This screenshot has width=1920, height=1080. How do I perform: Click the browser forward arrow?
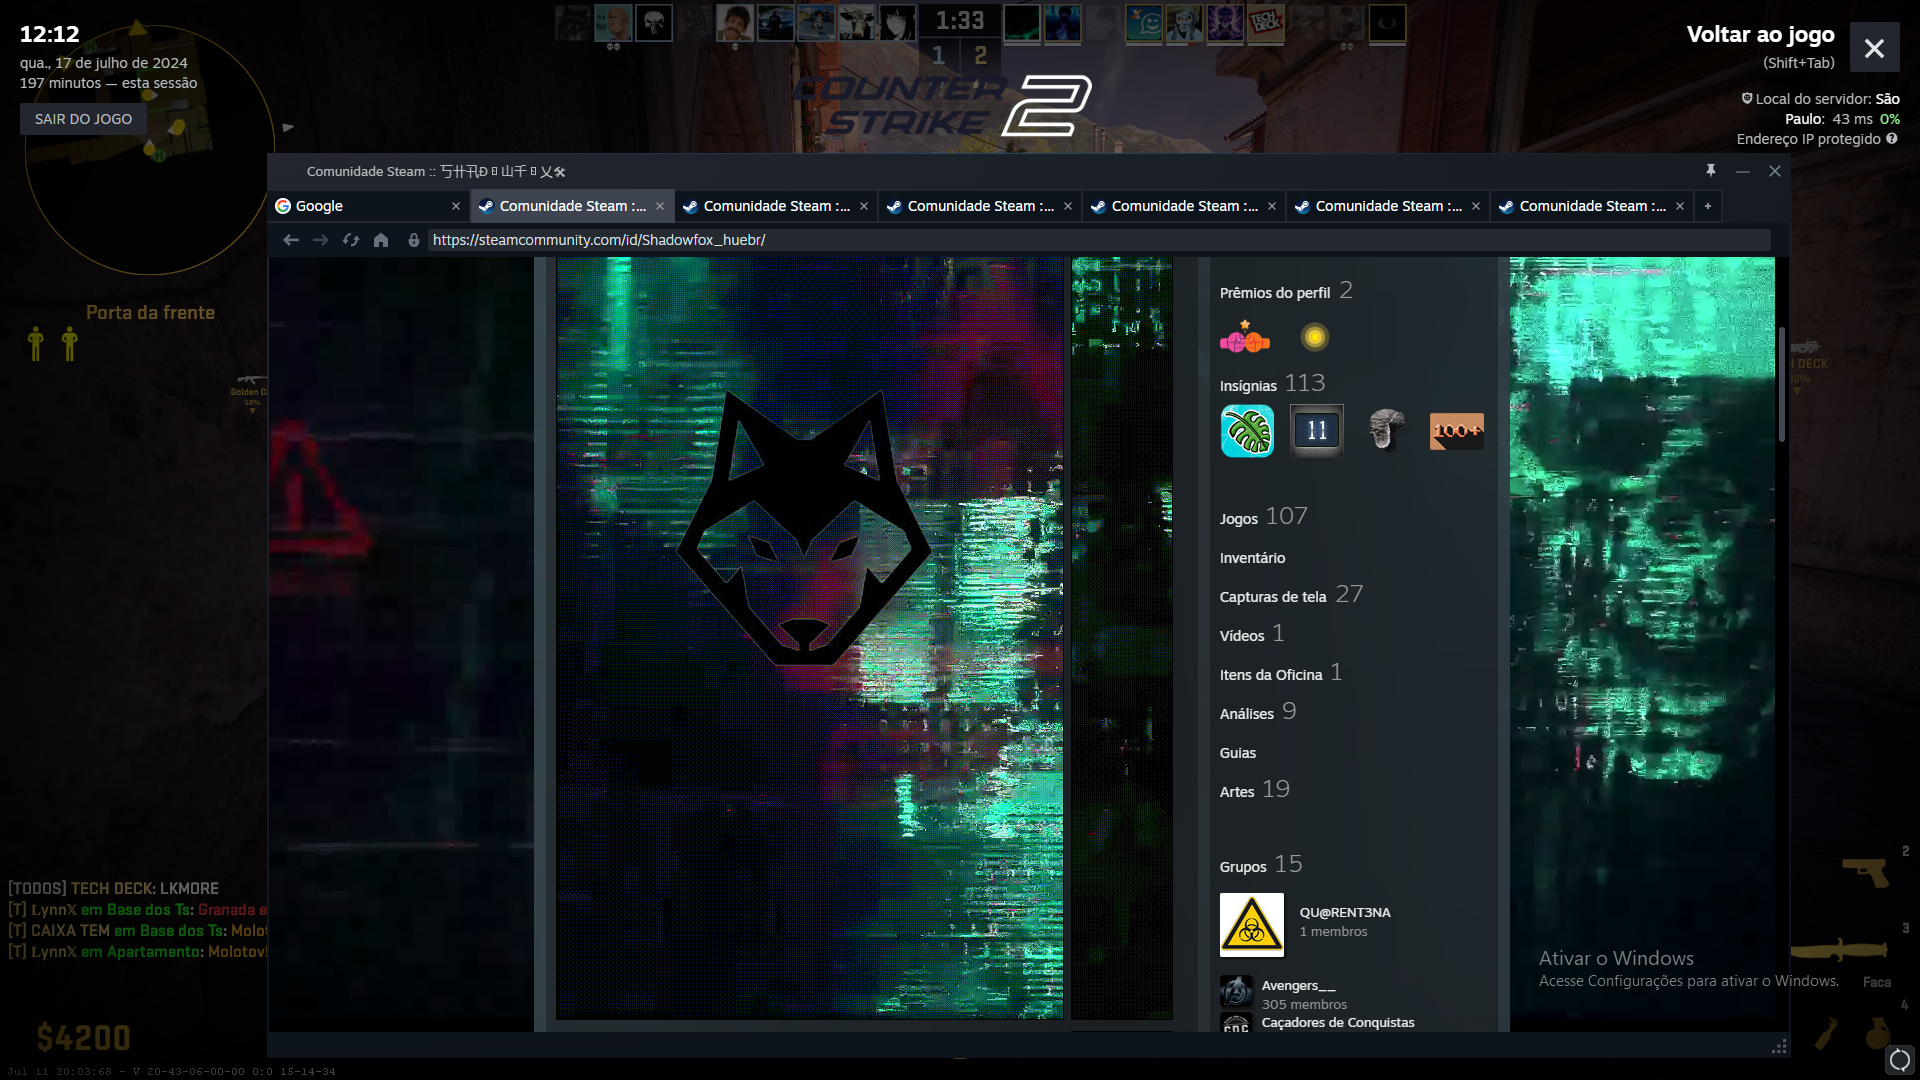(x=320, y=240)
